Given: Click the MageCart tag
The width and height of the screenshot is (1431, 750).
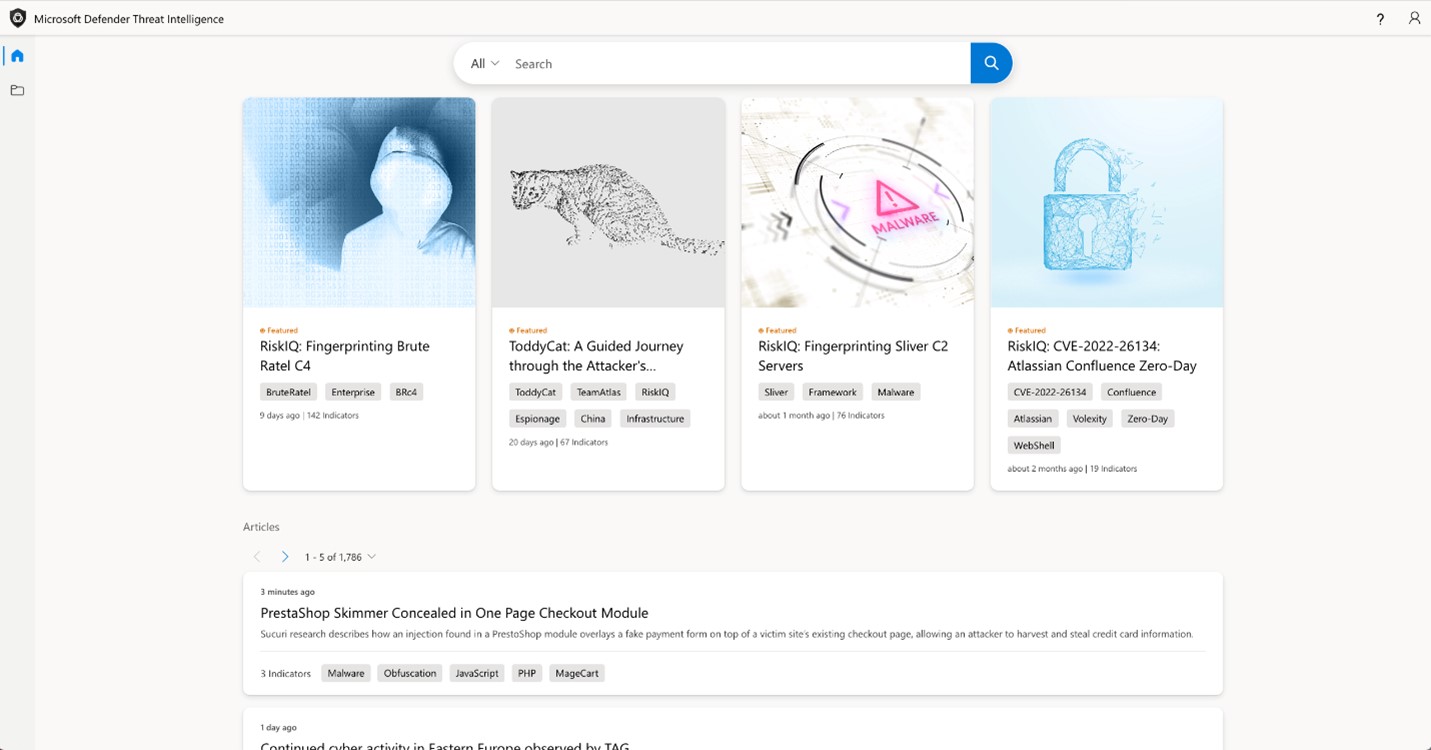Looking at the screenshot, I should (576, 673).
